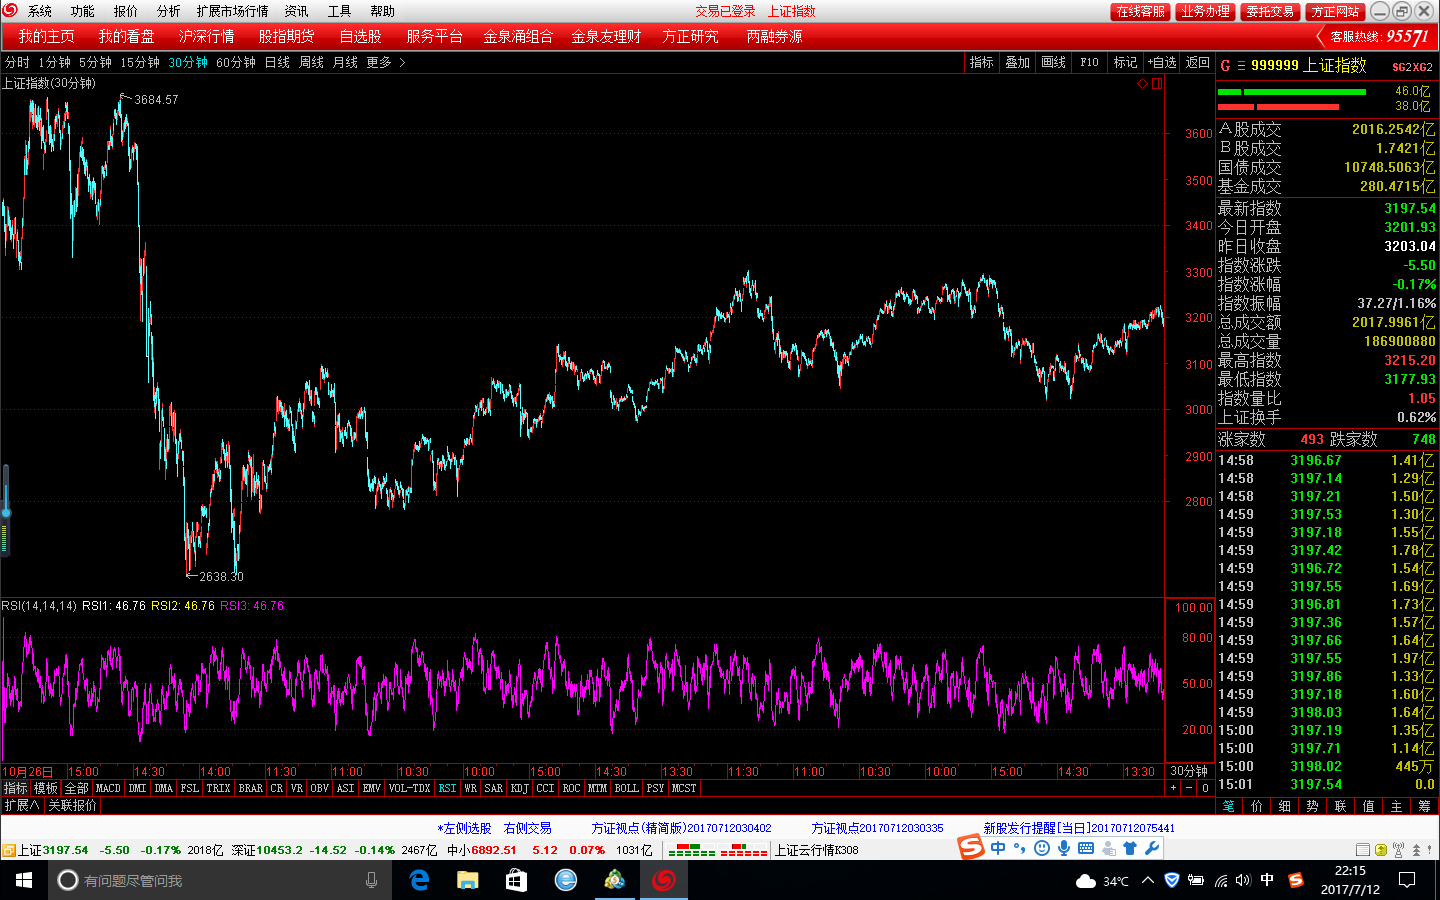Switch the tick panel to the 价 tab
1440x900 pixels.
[x=1257, y=806]
